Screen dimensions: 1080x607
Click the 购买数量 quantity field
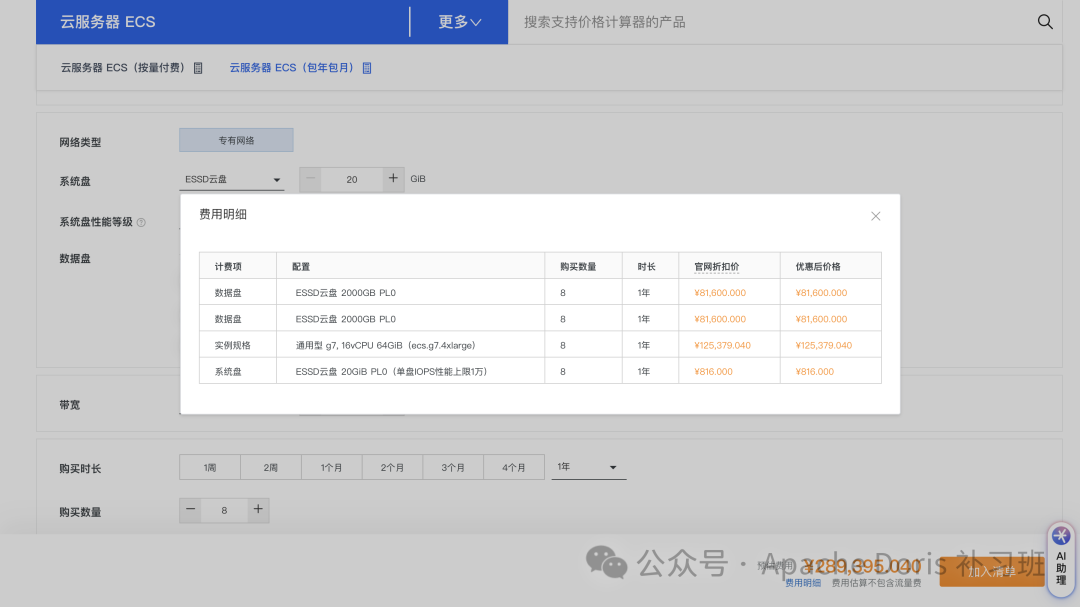pos(225,511)
